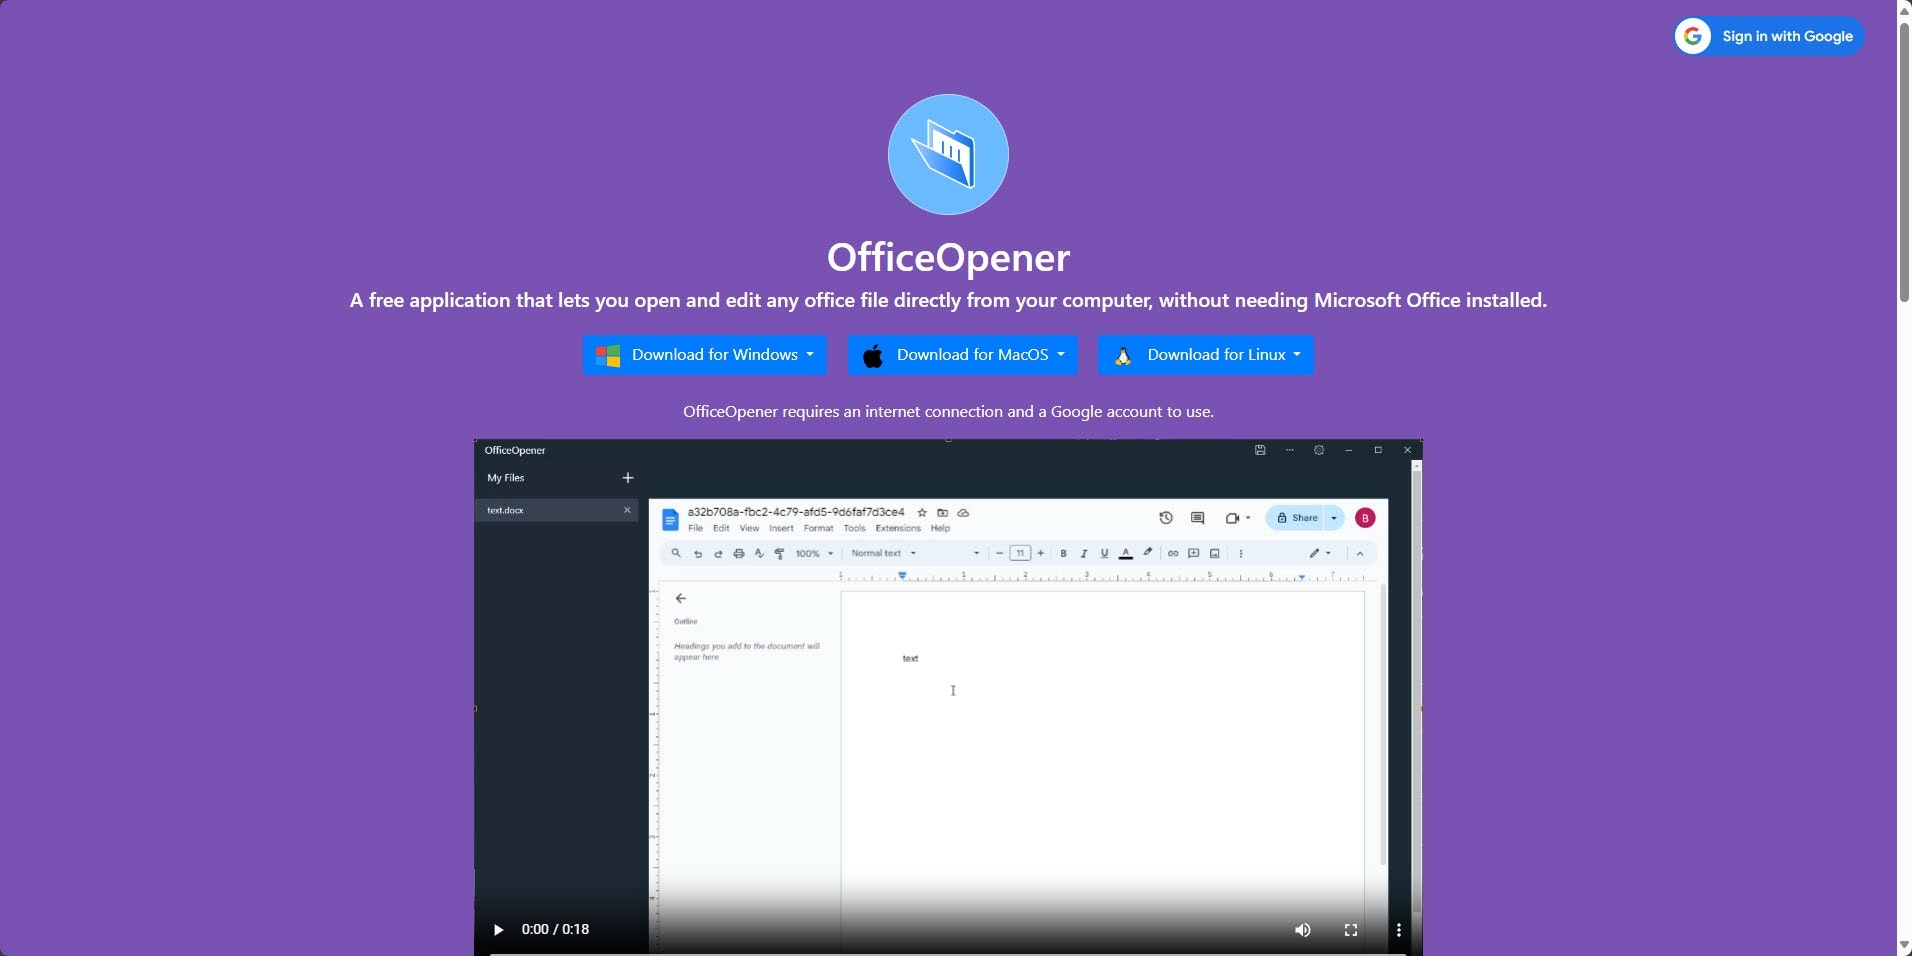Open the Edit menu in the video
This screenshot has width=1912, height=956.
tap(721, 528)
